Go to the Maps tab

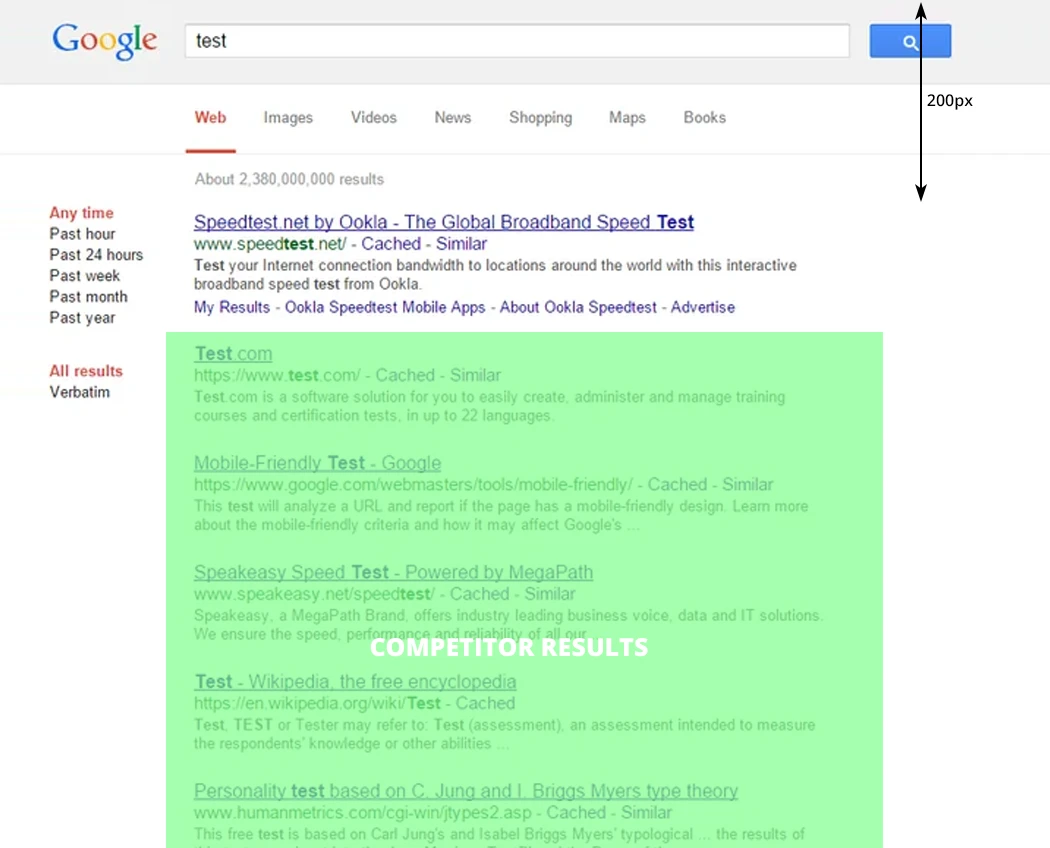627,118
